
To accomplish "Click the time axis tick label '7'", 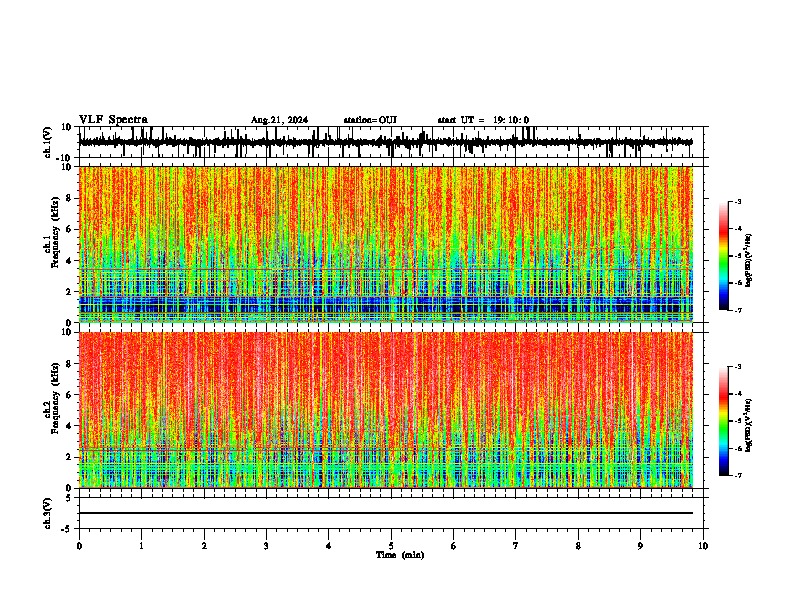I will click(x=516, y=546).
